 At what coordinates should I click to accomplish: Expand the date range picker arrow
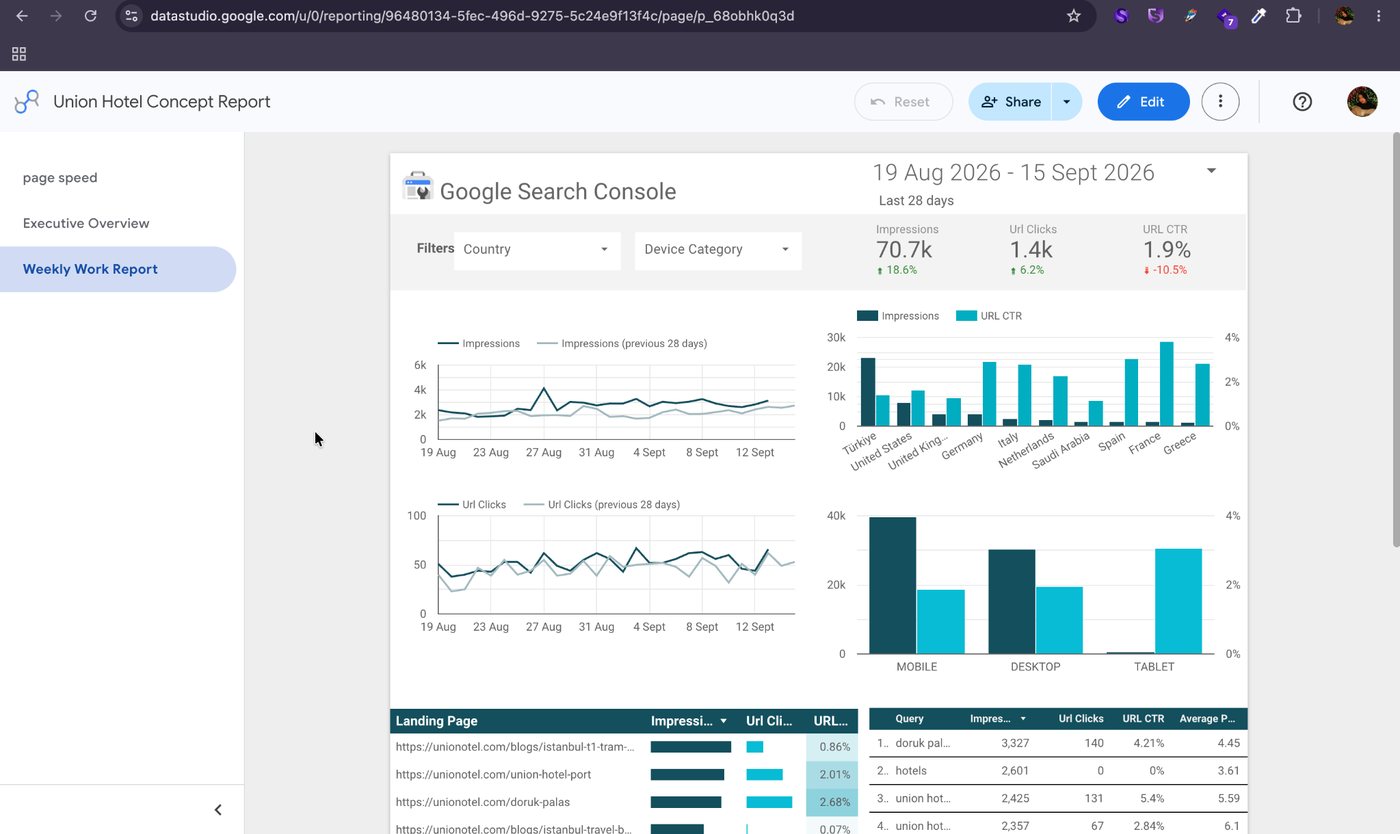pyautogui.click(x=1211, y=171)
